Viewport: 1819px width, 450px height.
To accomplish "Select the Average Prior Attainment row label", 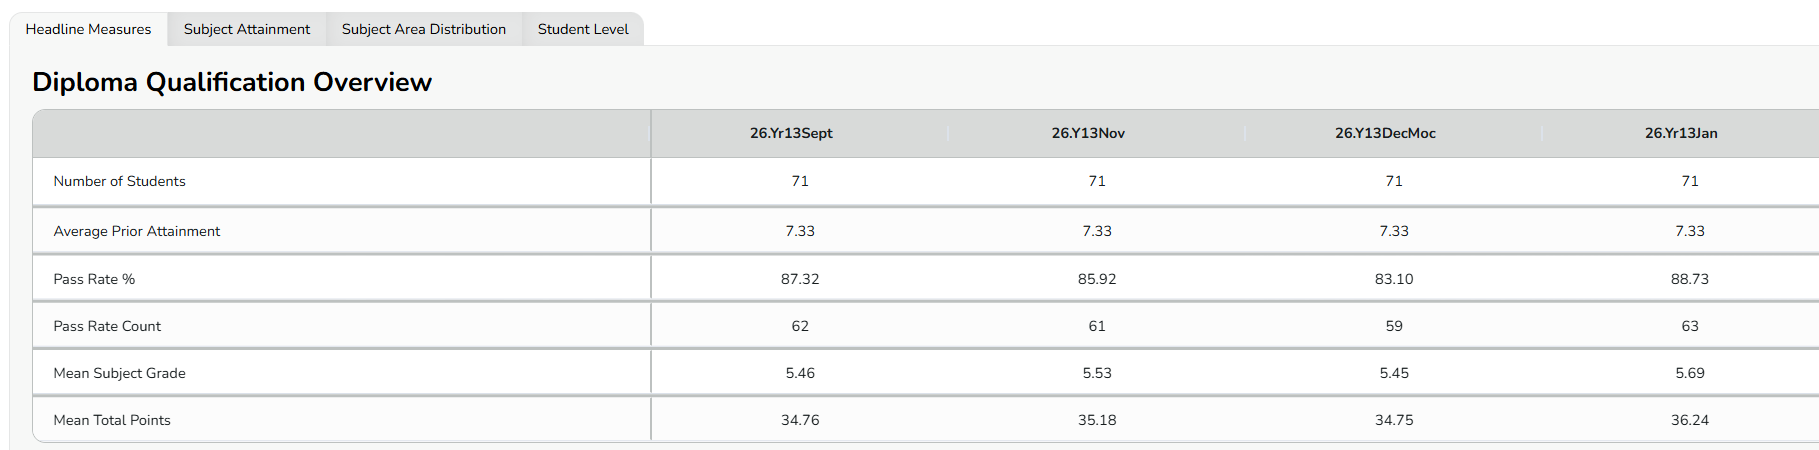I will tap(137, 231).
